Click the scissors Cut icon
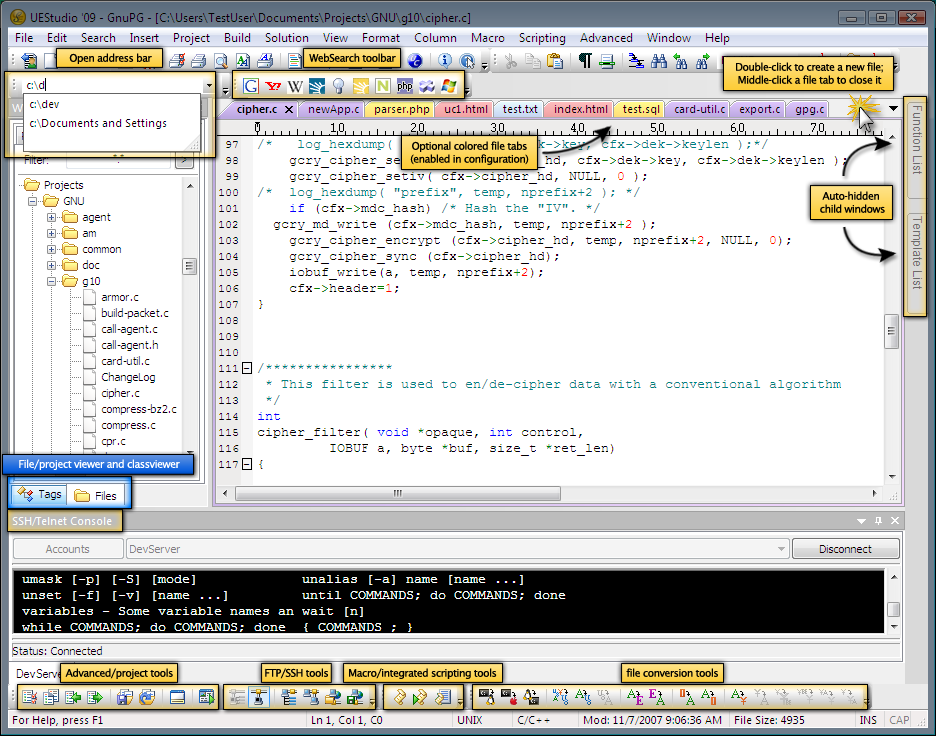This screenshot has width=936, height=736. tap(510, 60)
